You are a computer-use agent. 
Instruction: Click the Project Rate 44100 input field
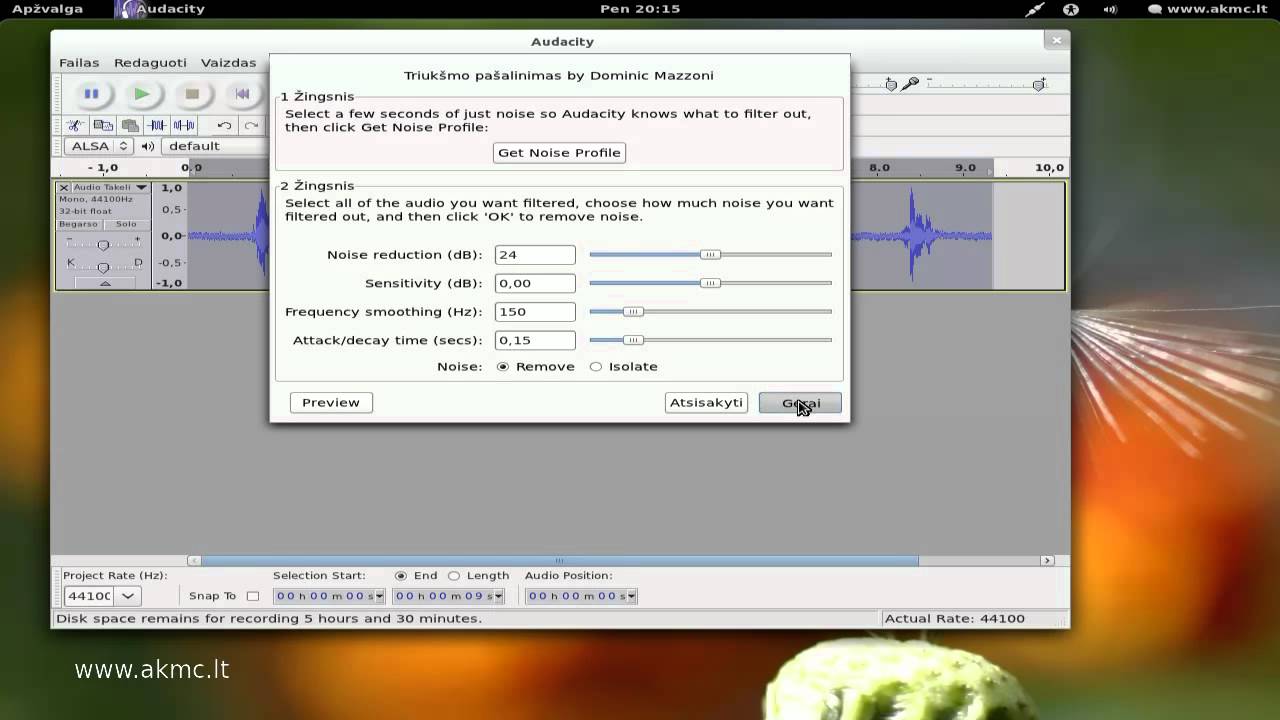tap(89, 596)
